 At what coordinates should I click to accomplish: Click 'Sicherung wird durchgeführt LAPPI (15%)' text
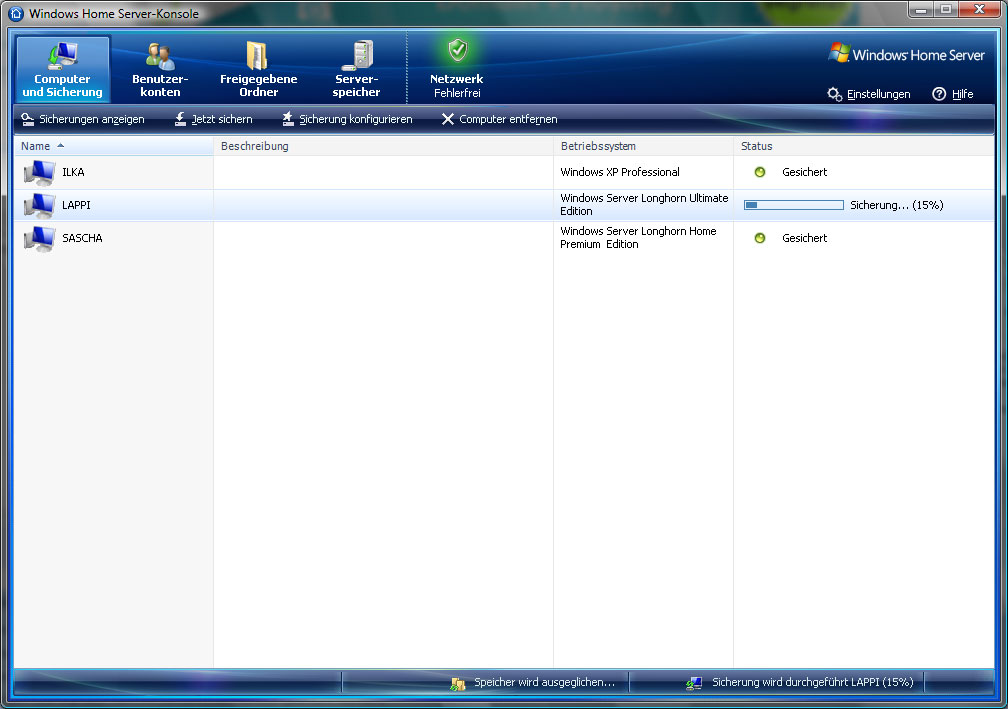[813, 682]
